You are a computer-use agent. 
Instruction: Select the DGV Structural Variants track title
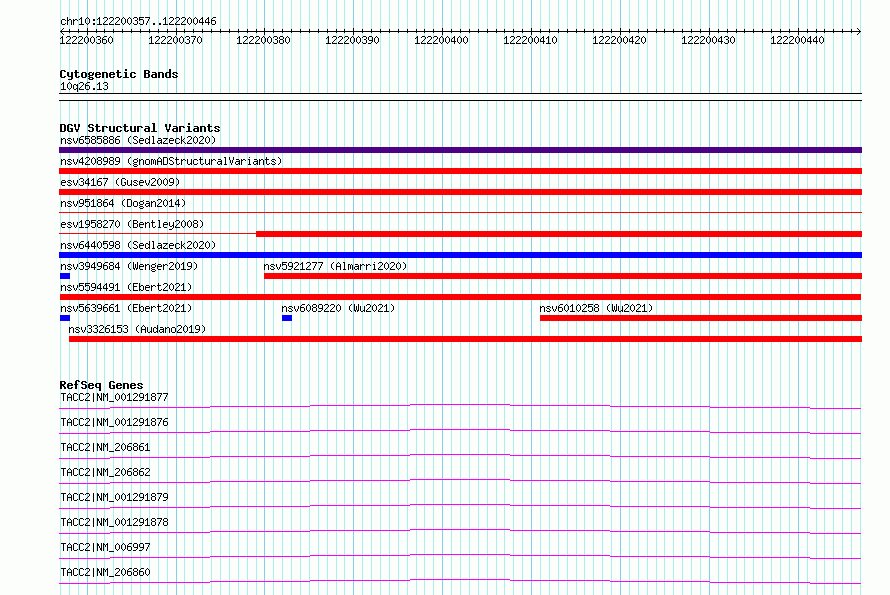point(140,128)
